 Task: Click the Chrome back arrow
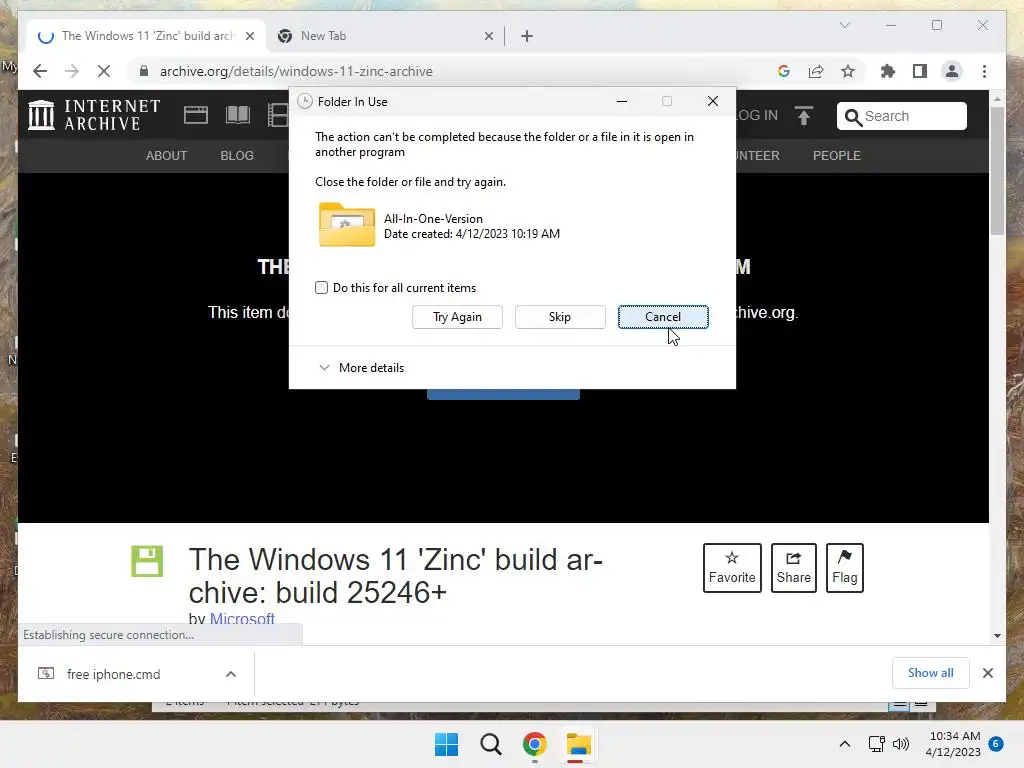pos(40,71)
